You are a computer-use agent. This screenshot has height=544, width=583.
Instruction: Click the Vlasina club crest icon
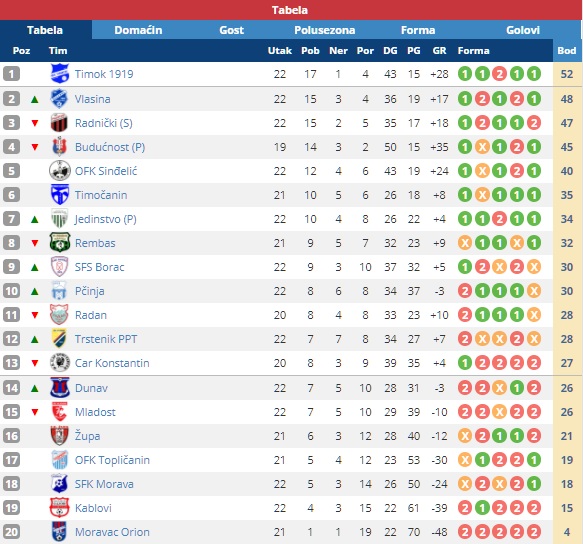click(x=59, y=99)
